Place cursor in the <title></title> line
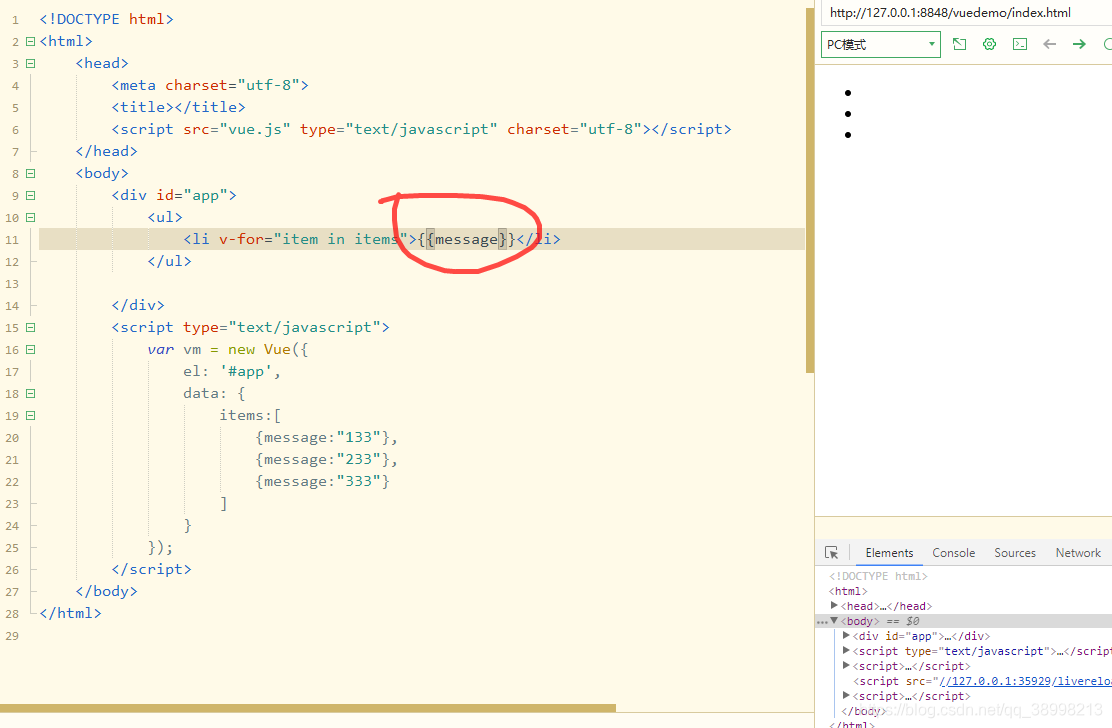1112x728 pixels. [178, 107]
